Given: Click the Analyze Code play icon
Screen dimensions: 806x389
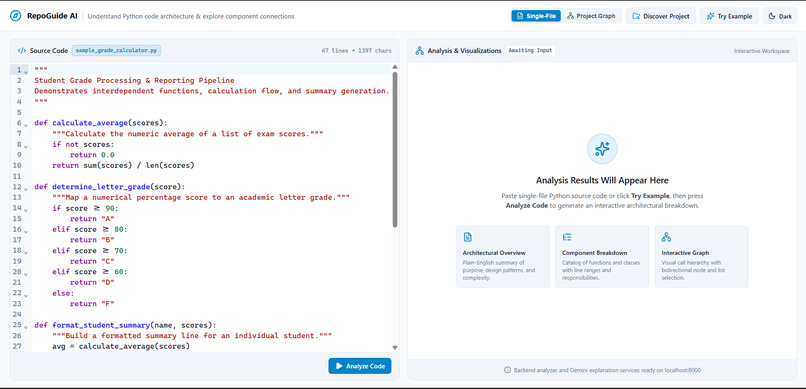Looking at the screenshot, I should [339, 366].
